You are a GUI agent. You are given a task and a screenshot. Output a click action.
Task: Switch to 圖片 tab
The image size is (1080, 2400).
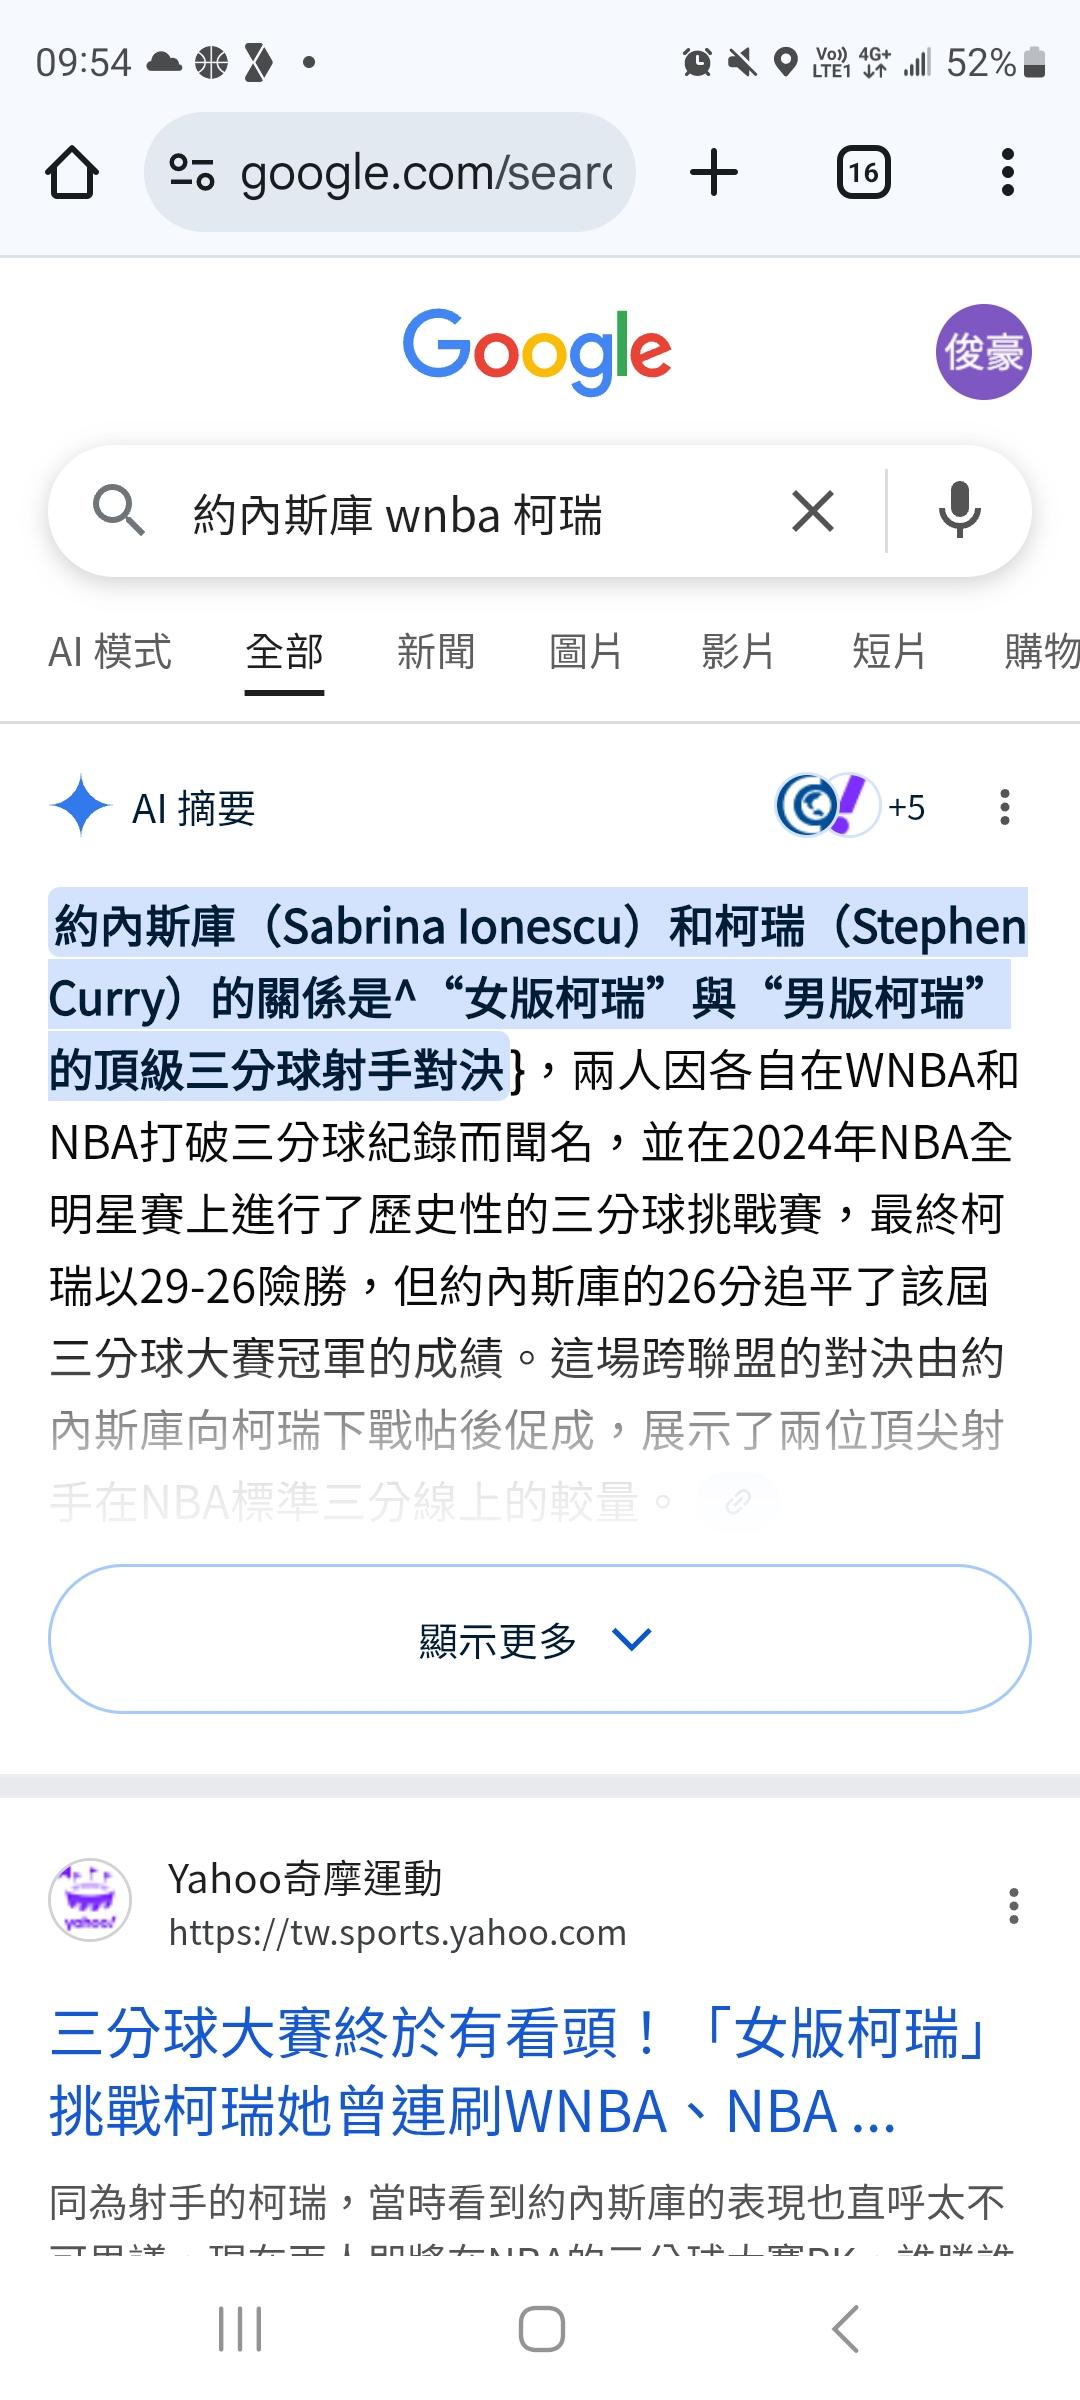(586, 652)
